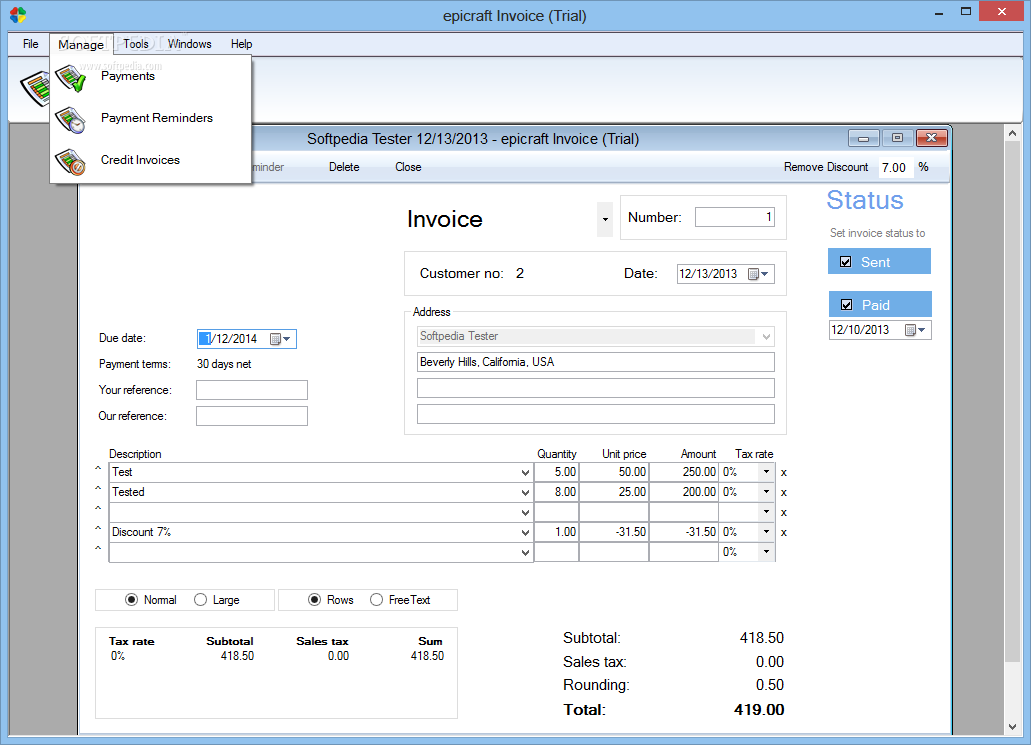The width and height of the screenshot is (1031, 745).
Task: Remove the empty third row with x
Action: coord(784,513)
